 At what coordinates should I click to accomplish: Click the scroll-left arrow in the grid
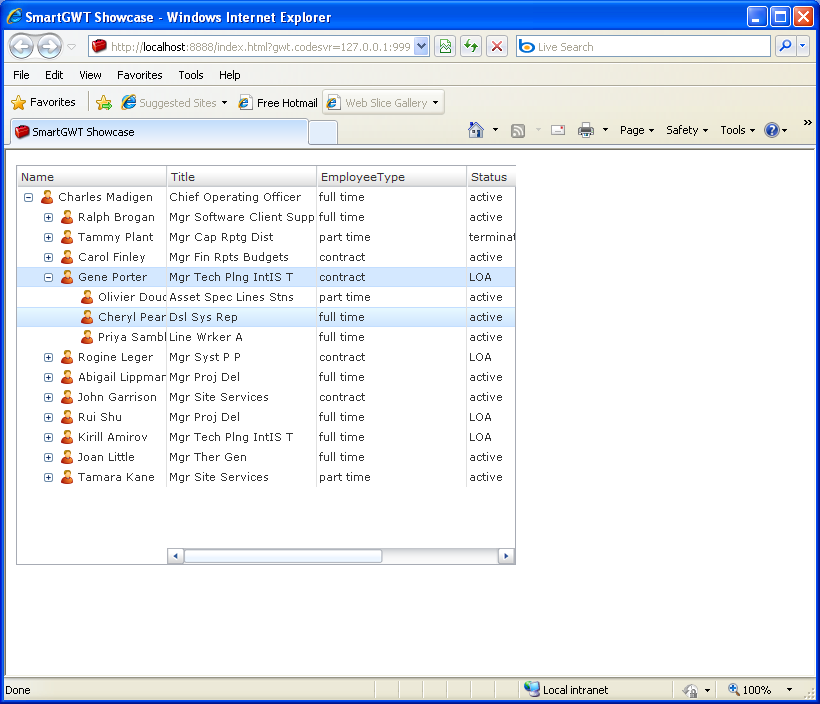click(x=176, y=556)
